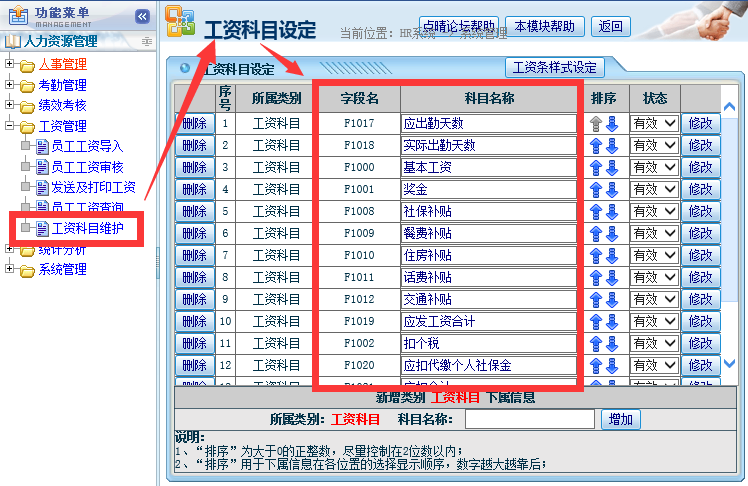Open the 状态 dropdown for 应出勤天数 row
This screenshot has height=486, width=748.
(654, 124)
